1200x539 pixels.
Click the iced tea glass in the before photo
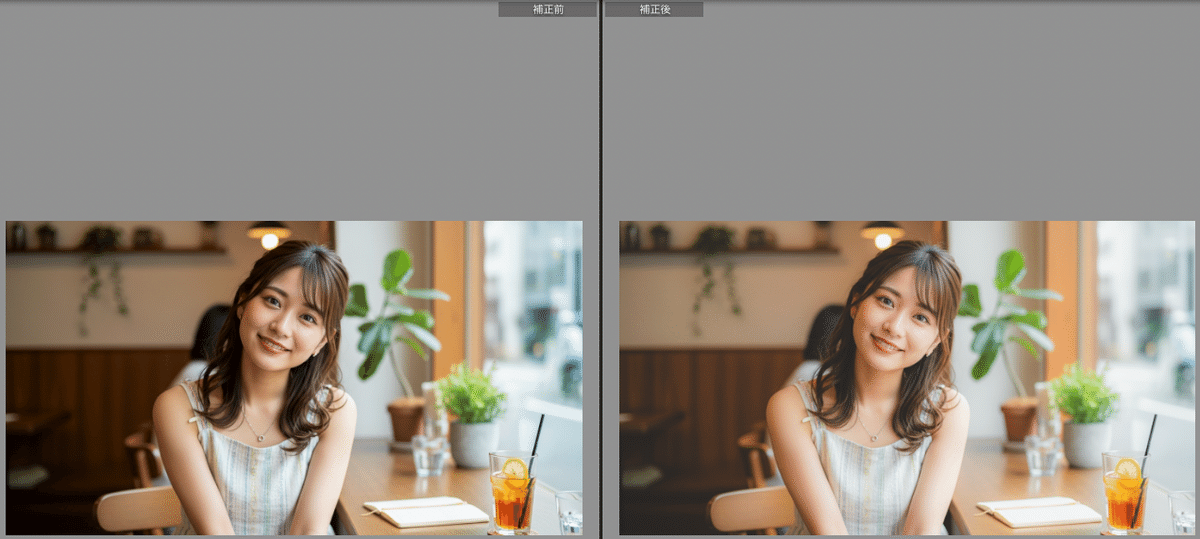pos(511,495)
